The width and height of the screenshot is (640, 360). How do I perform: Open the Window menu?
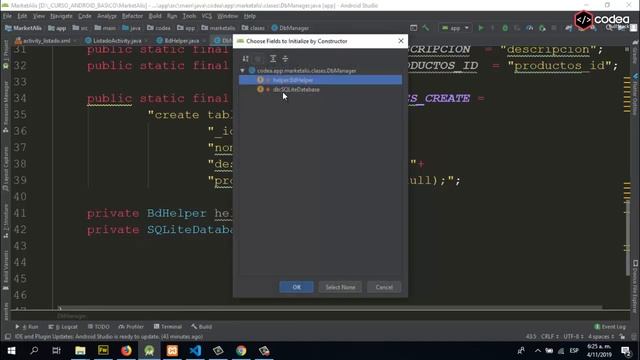(x=227, y=16)
